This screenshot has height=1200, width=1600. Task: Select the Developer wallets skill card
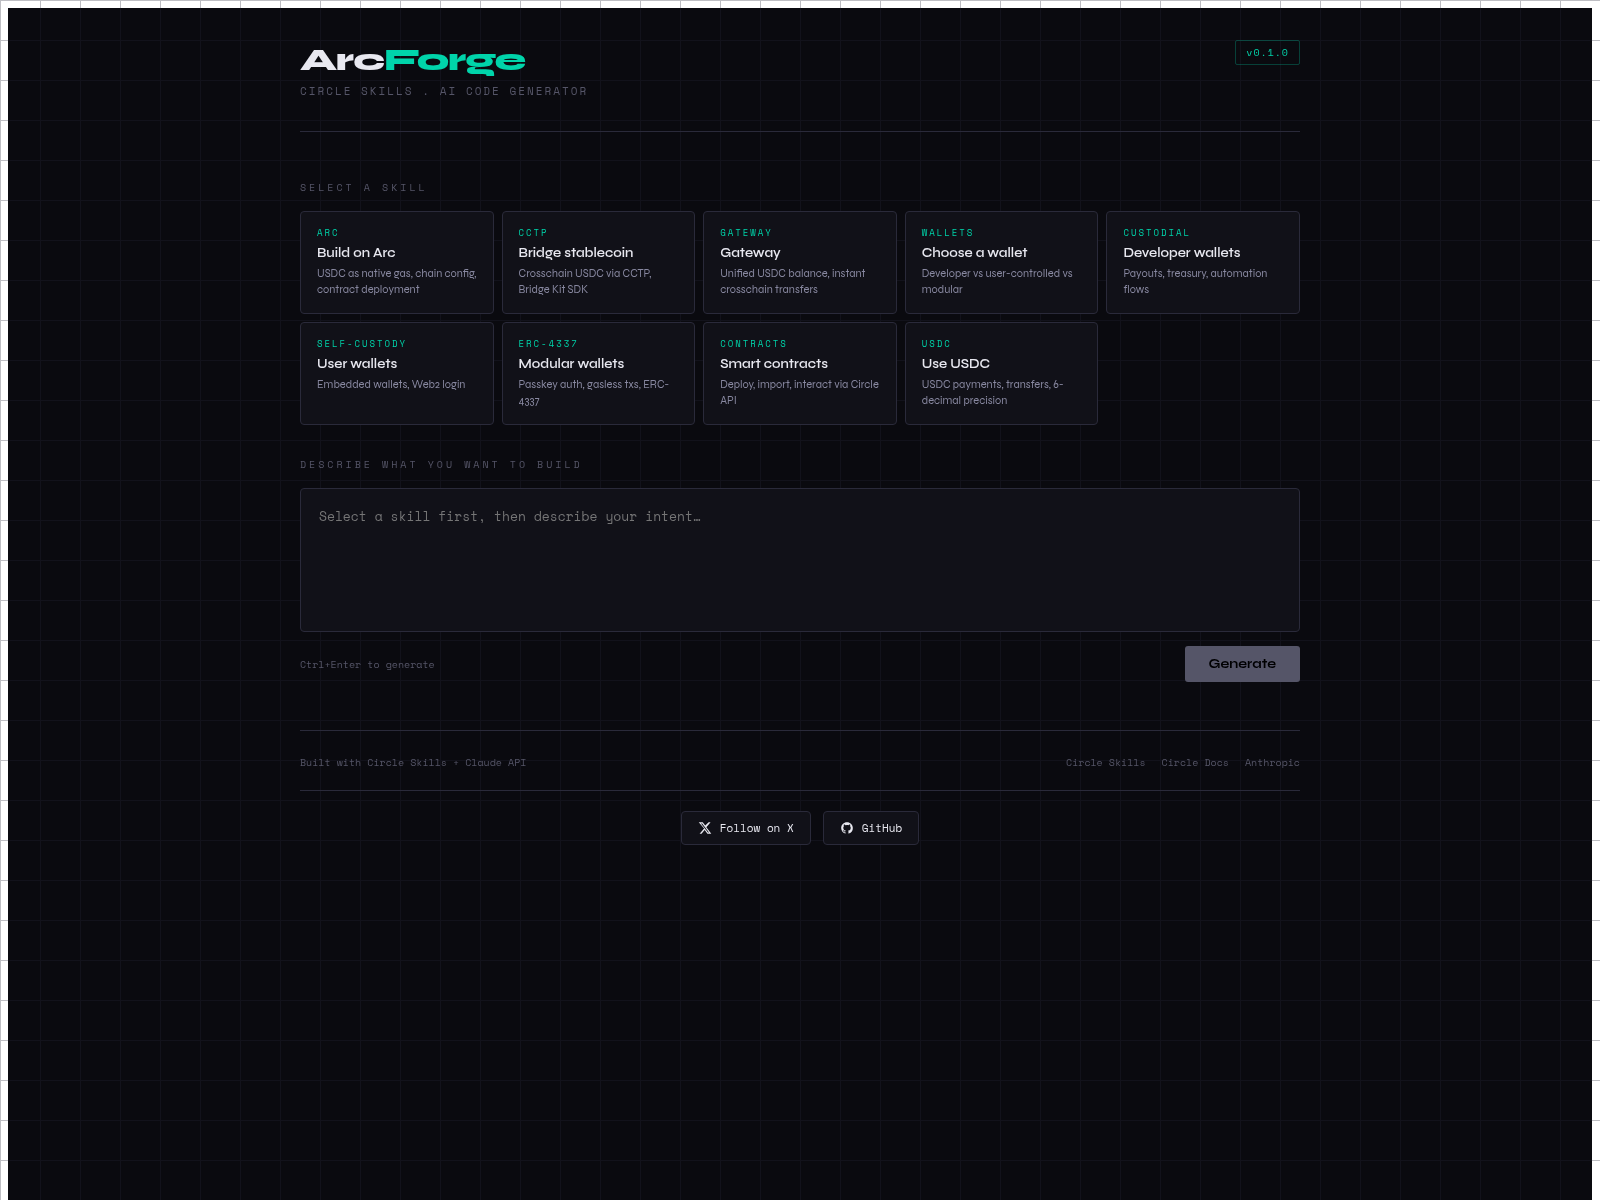[1203, 262]
